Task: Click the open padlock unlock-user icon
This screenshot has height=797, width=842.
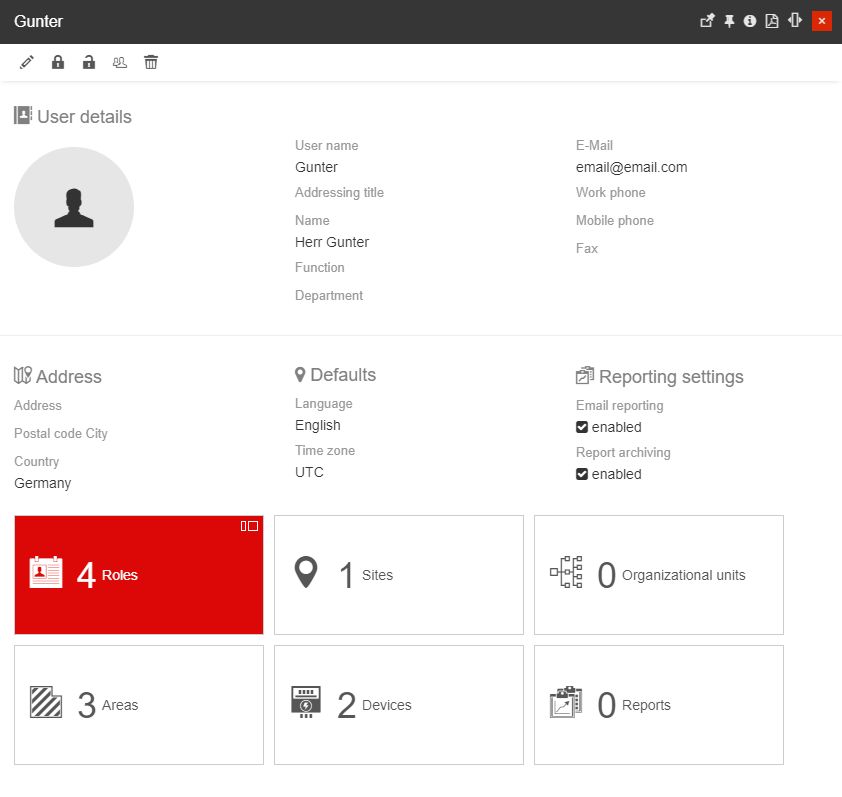Action: point(89,63)
